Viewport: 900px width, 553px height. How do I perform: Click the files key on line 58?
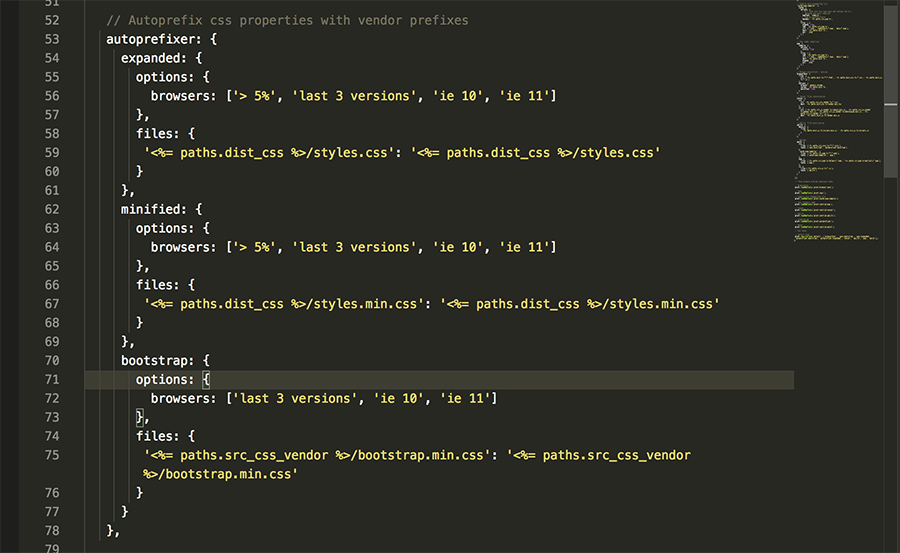pos(161,134)
